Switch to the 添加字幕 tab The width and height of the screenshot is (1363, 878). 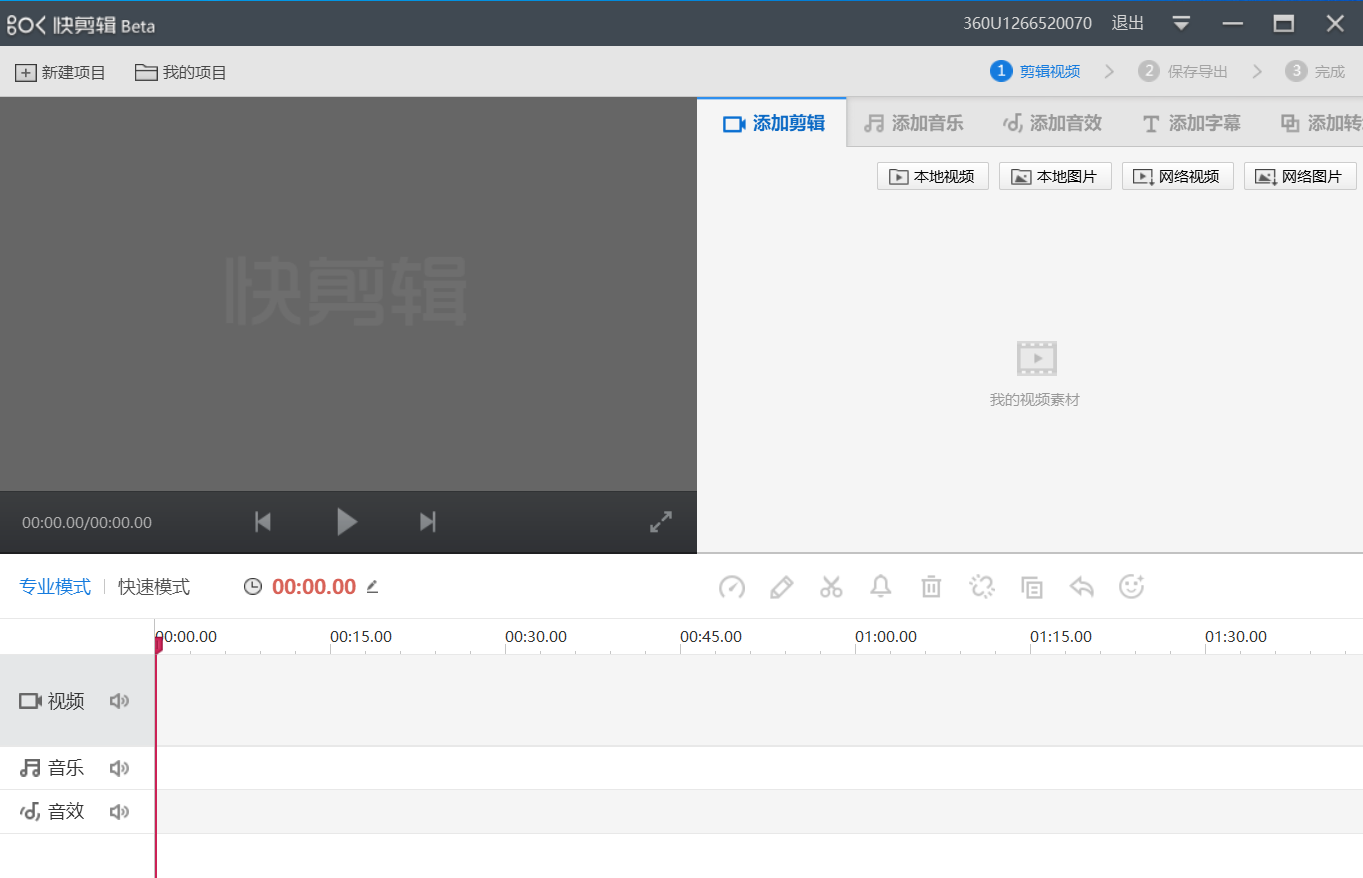click(1191, 123)
